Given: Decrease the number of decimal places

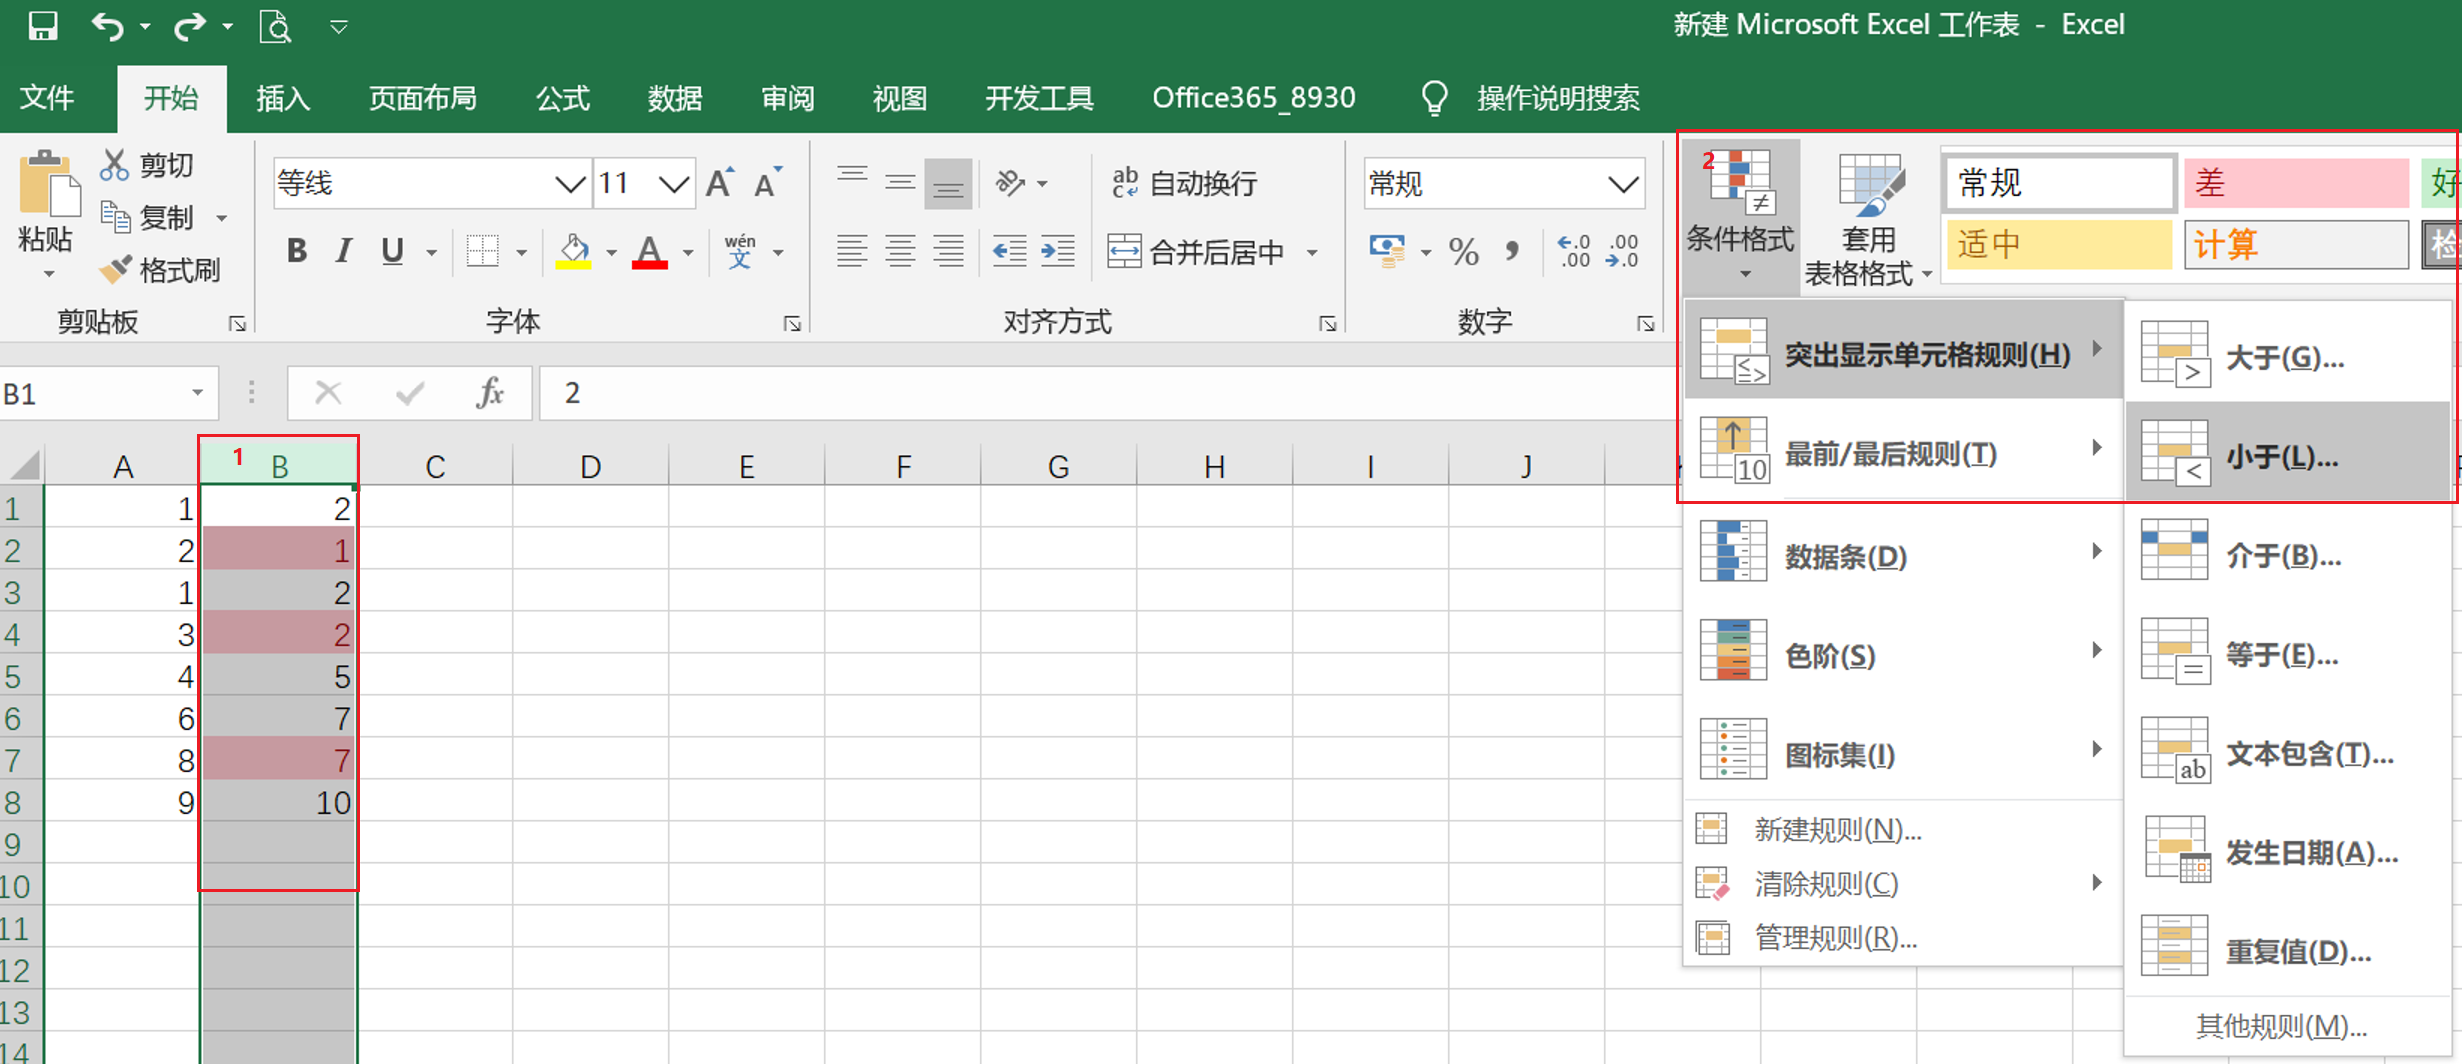Looking at the screenshot, I should (1622, 251).
